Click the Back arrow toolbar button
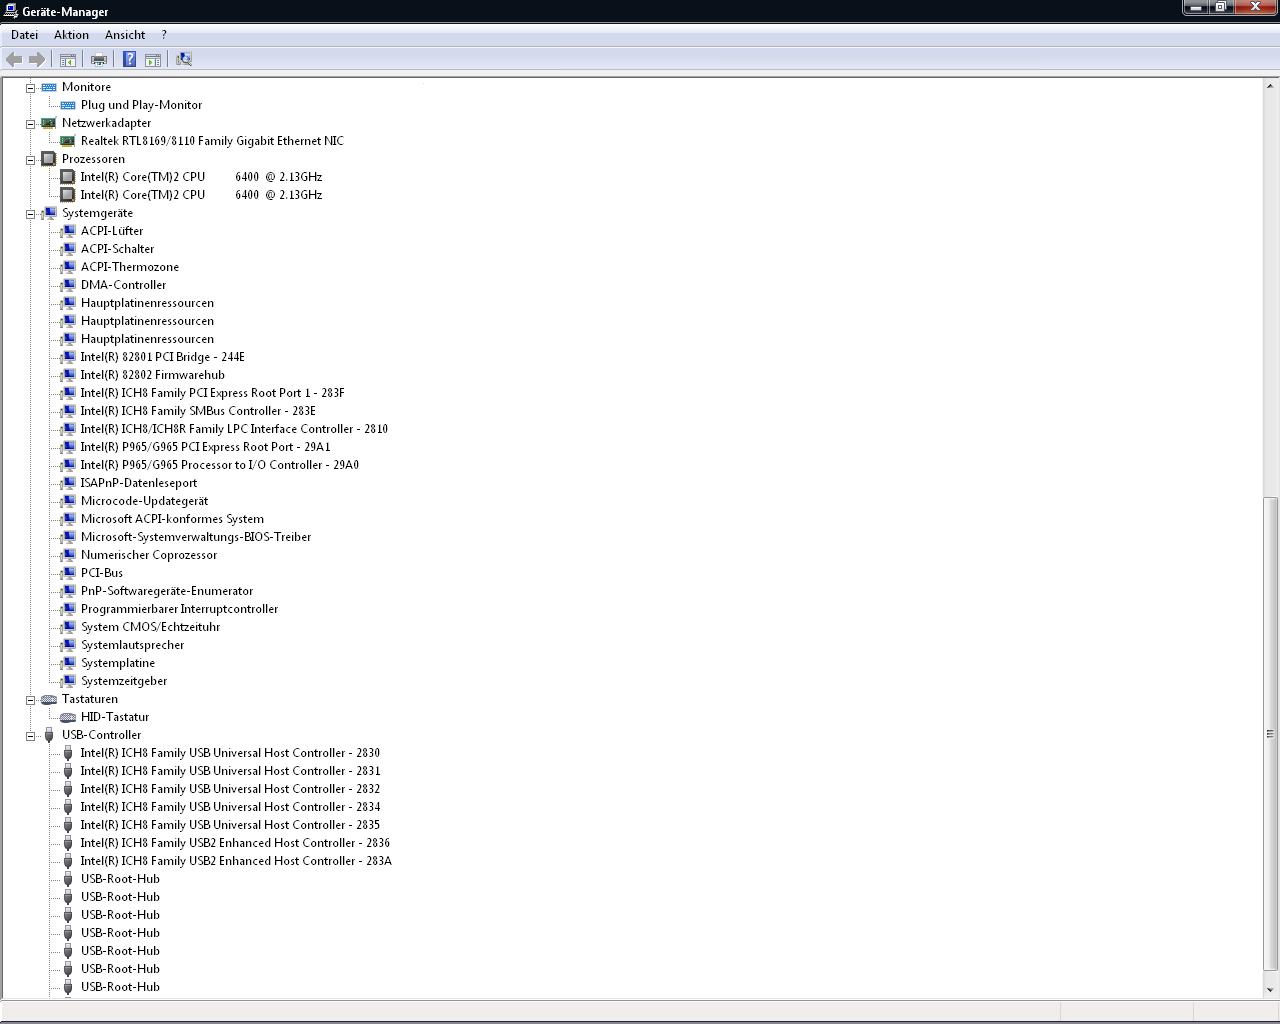The height and width of the screenshot is (1024, 1280). click(14, 60)
